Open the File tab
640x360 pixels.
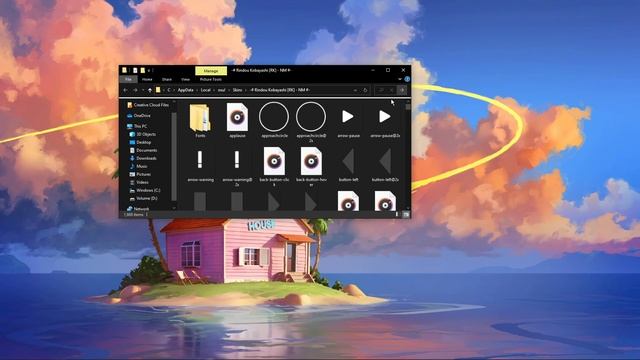129,79
